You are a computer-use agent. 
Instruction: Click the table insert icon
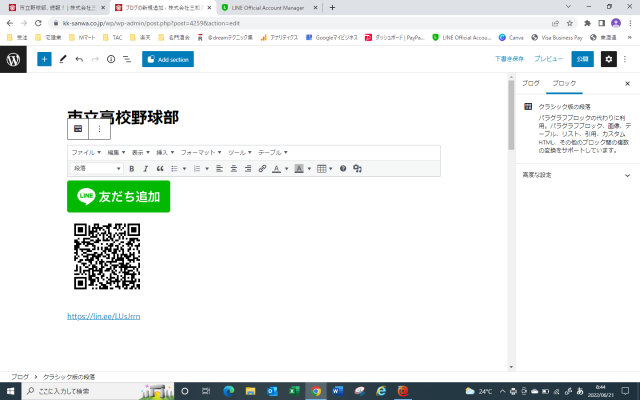[x=322, y=169]
